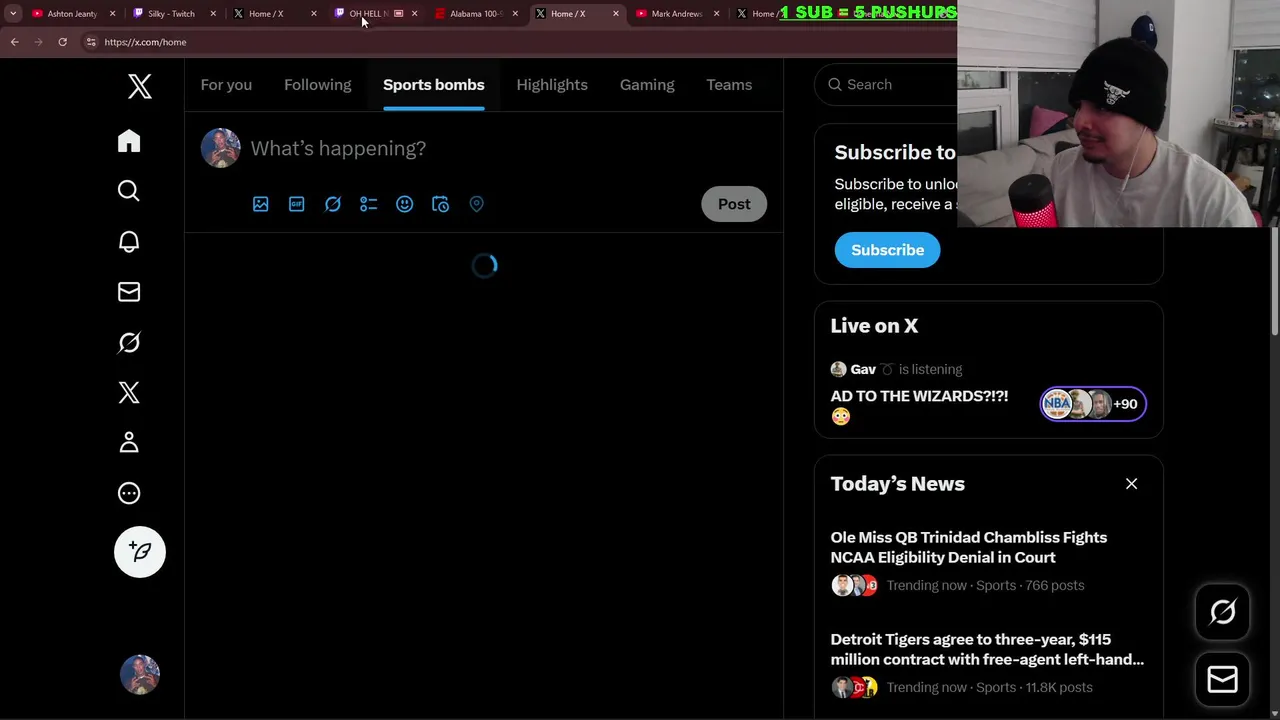The height and width of the screenshot is (720, 1280).
Task: Open account menu avatar at sidebar bottom
Action: [x=140, y=675]
